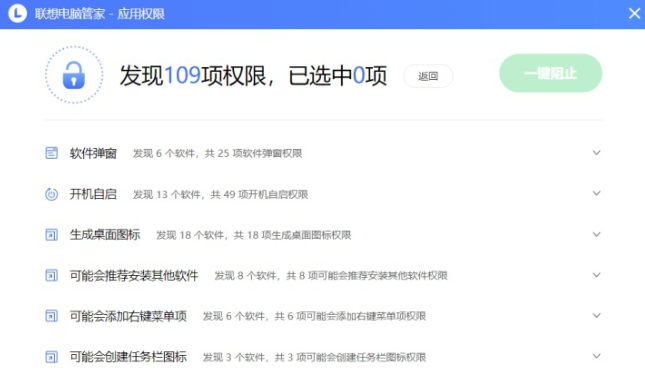Select the 软件弹窗 category label
This screenshot has height=390, width=645.
[x=93, y=153]
